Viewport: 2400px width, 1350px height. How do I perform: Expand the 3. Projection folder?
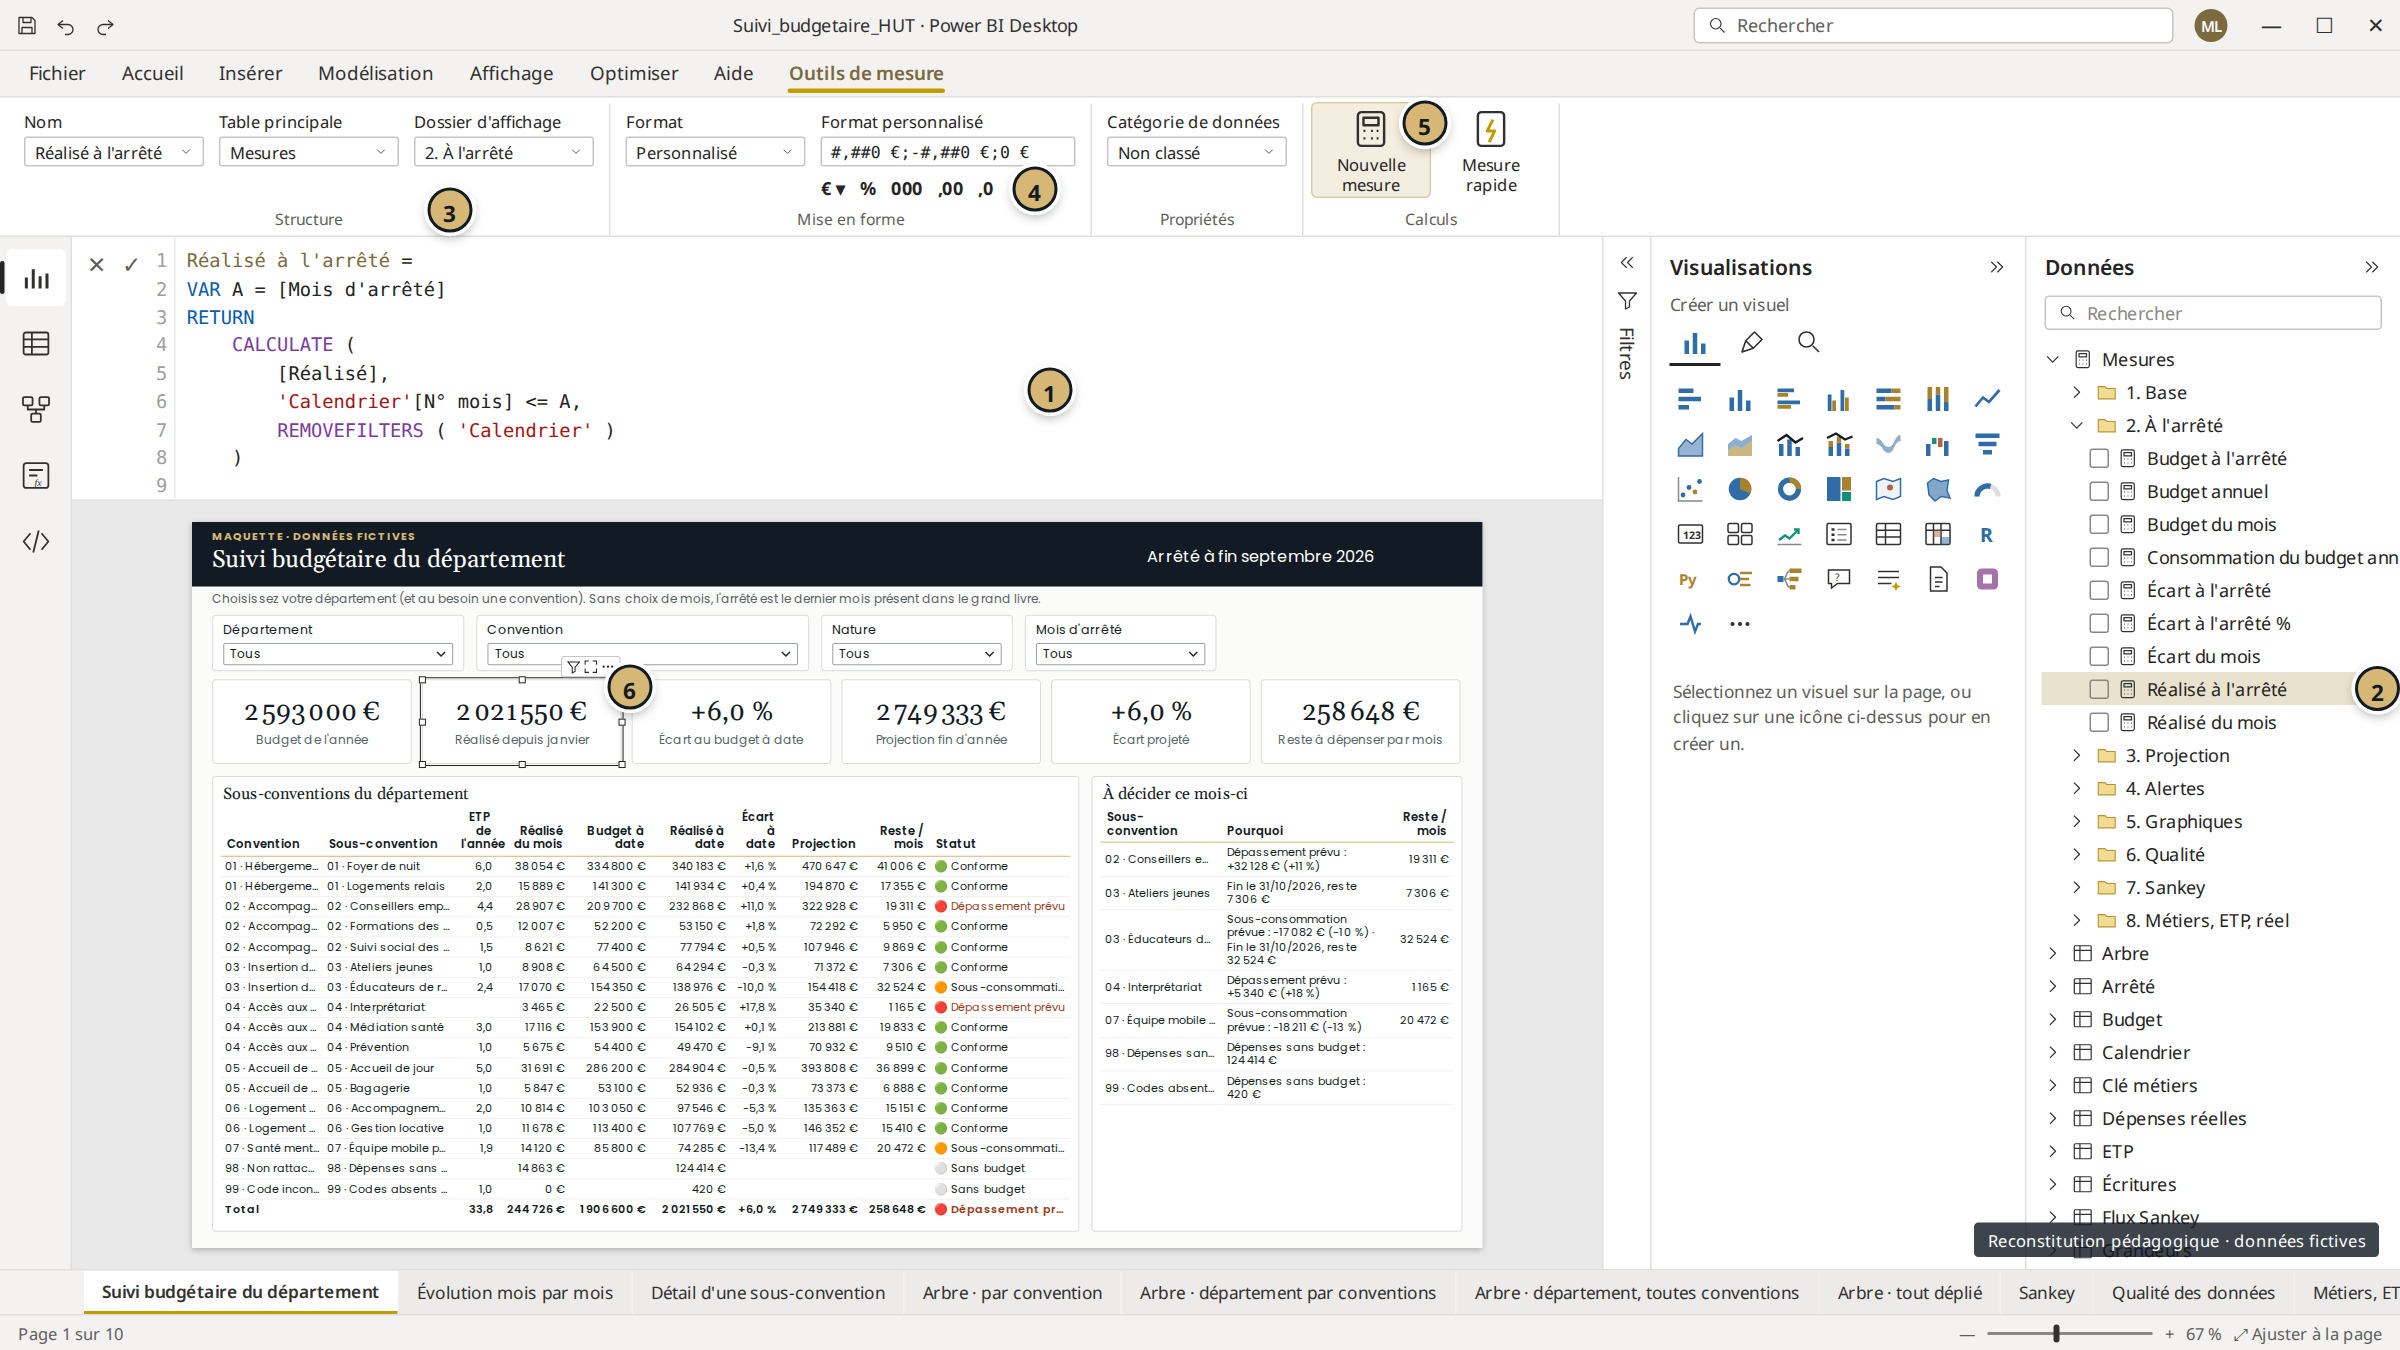click(2077, 755)
